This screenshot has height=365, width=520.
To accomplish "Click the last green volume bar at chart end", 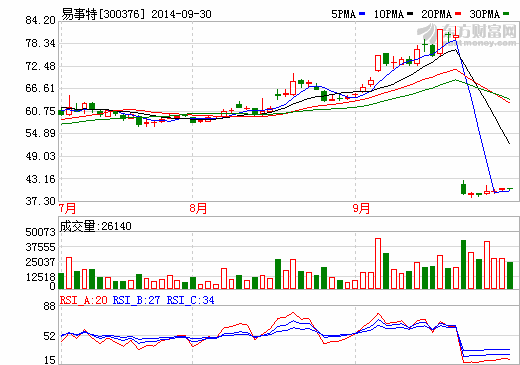I will [510, 276].
